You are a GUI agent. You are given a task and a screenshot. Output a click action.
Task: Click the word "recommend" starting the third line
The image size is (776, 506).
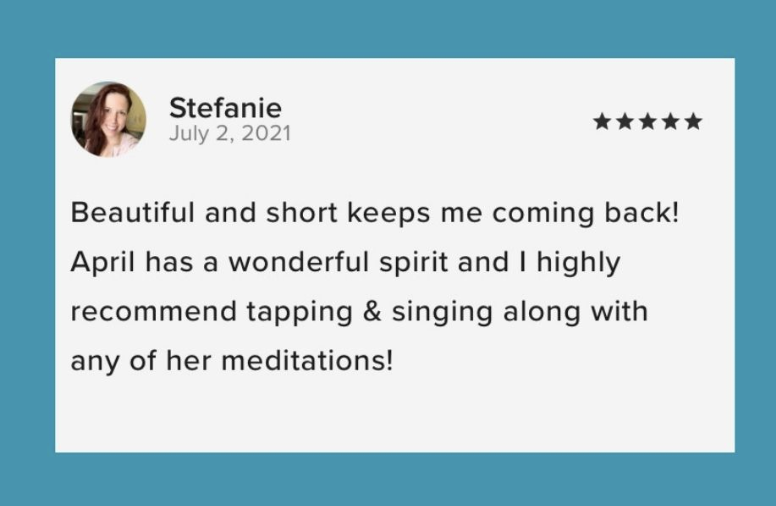pyautogui.click(x=153, y=312)
